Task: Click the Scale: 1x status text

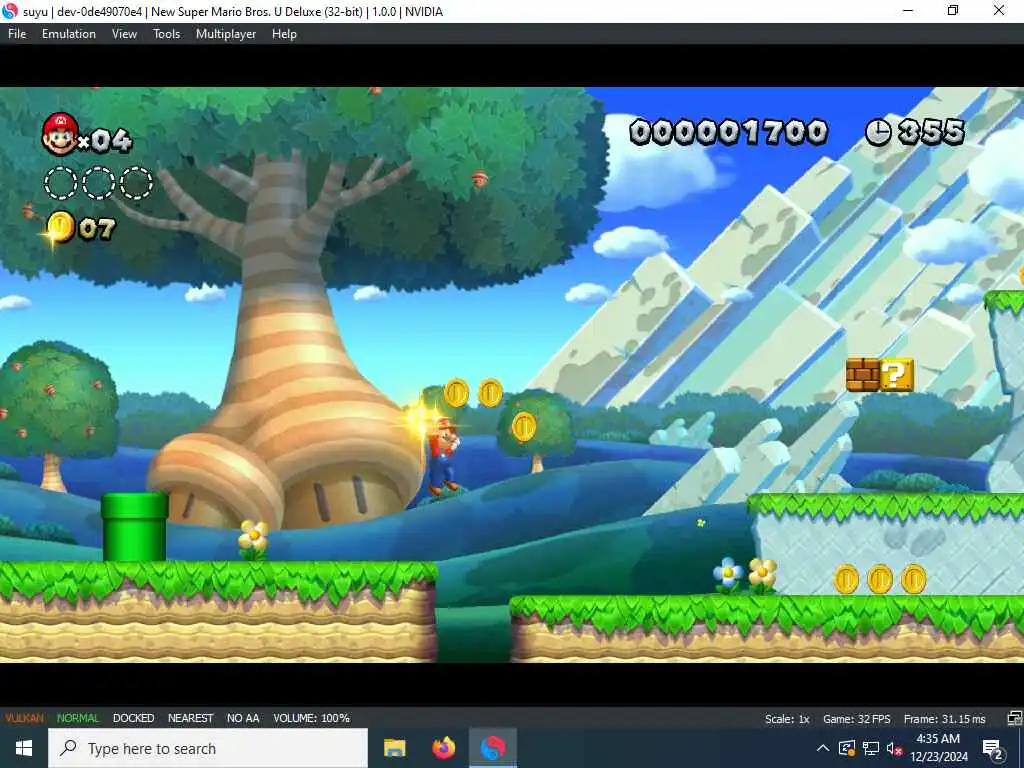Action: coord(787,719)
